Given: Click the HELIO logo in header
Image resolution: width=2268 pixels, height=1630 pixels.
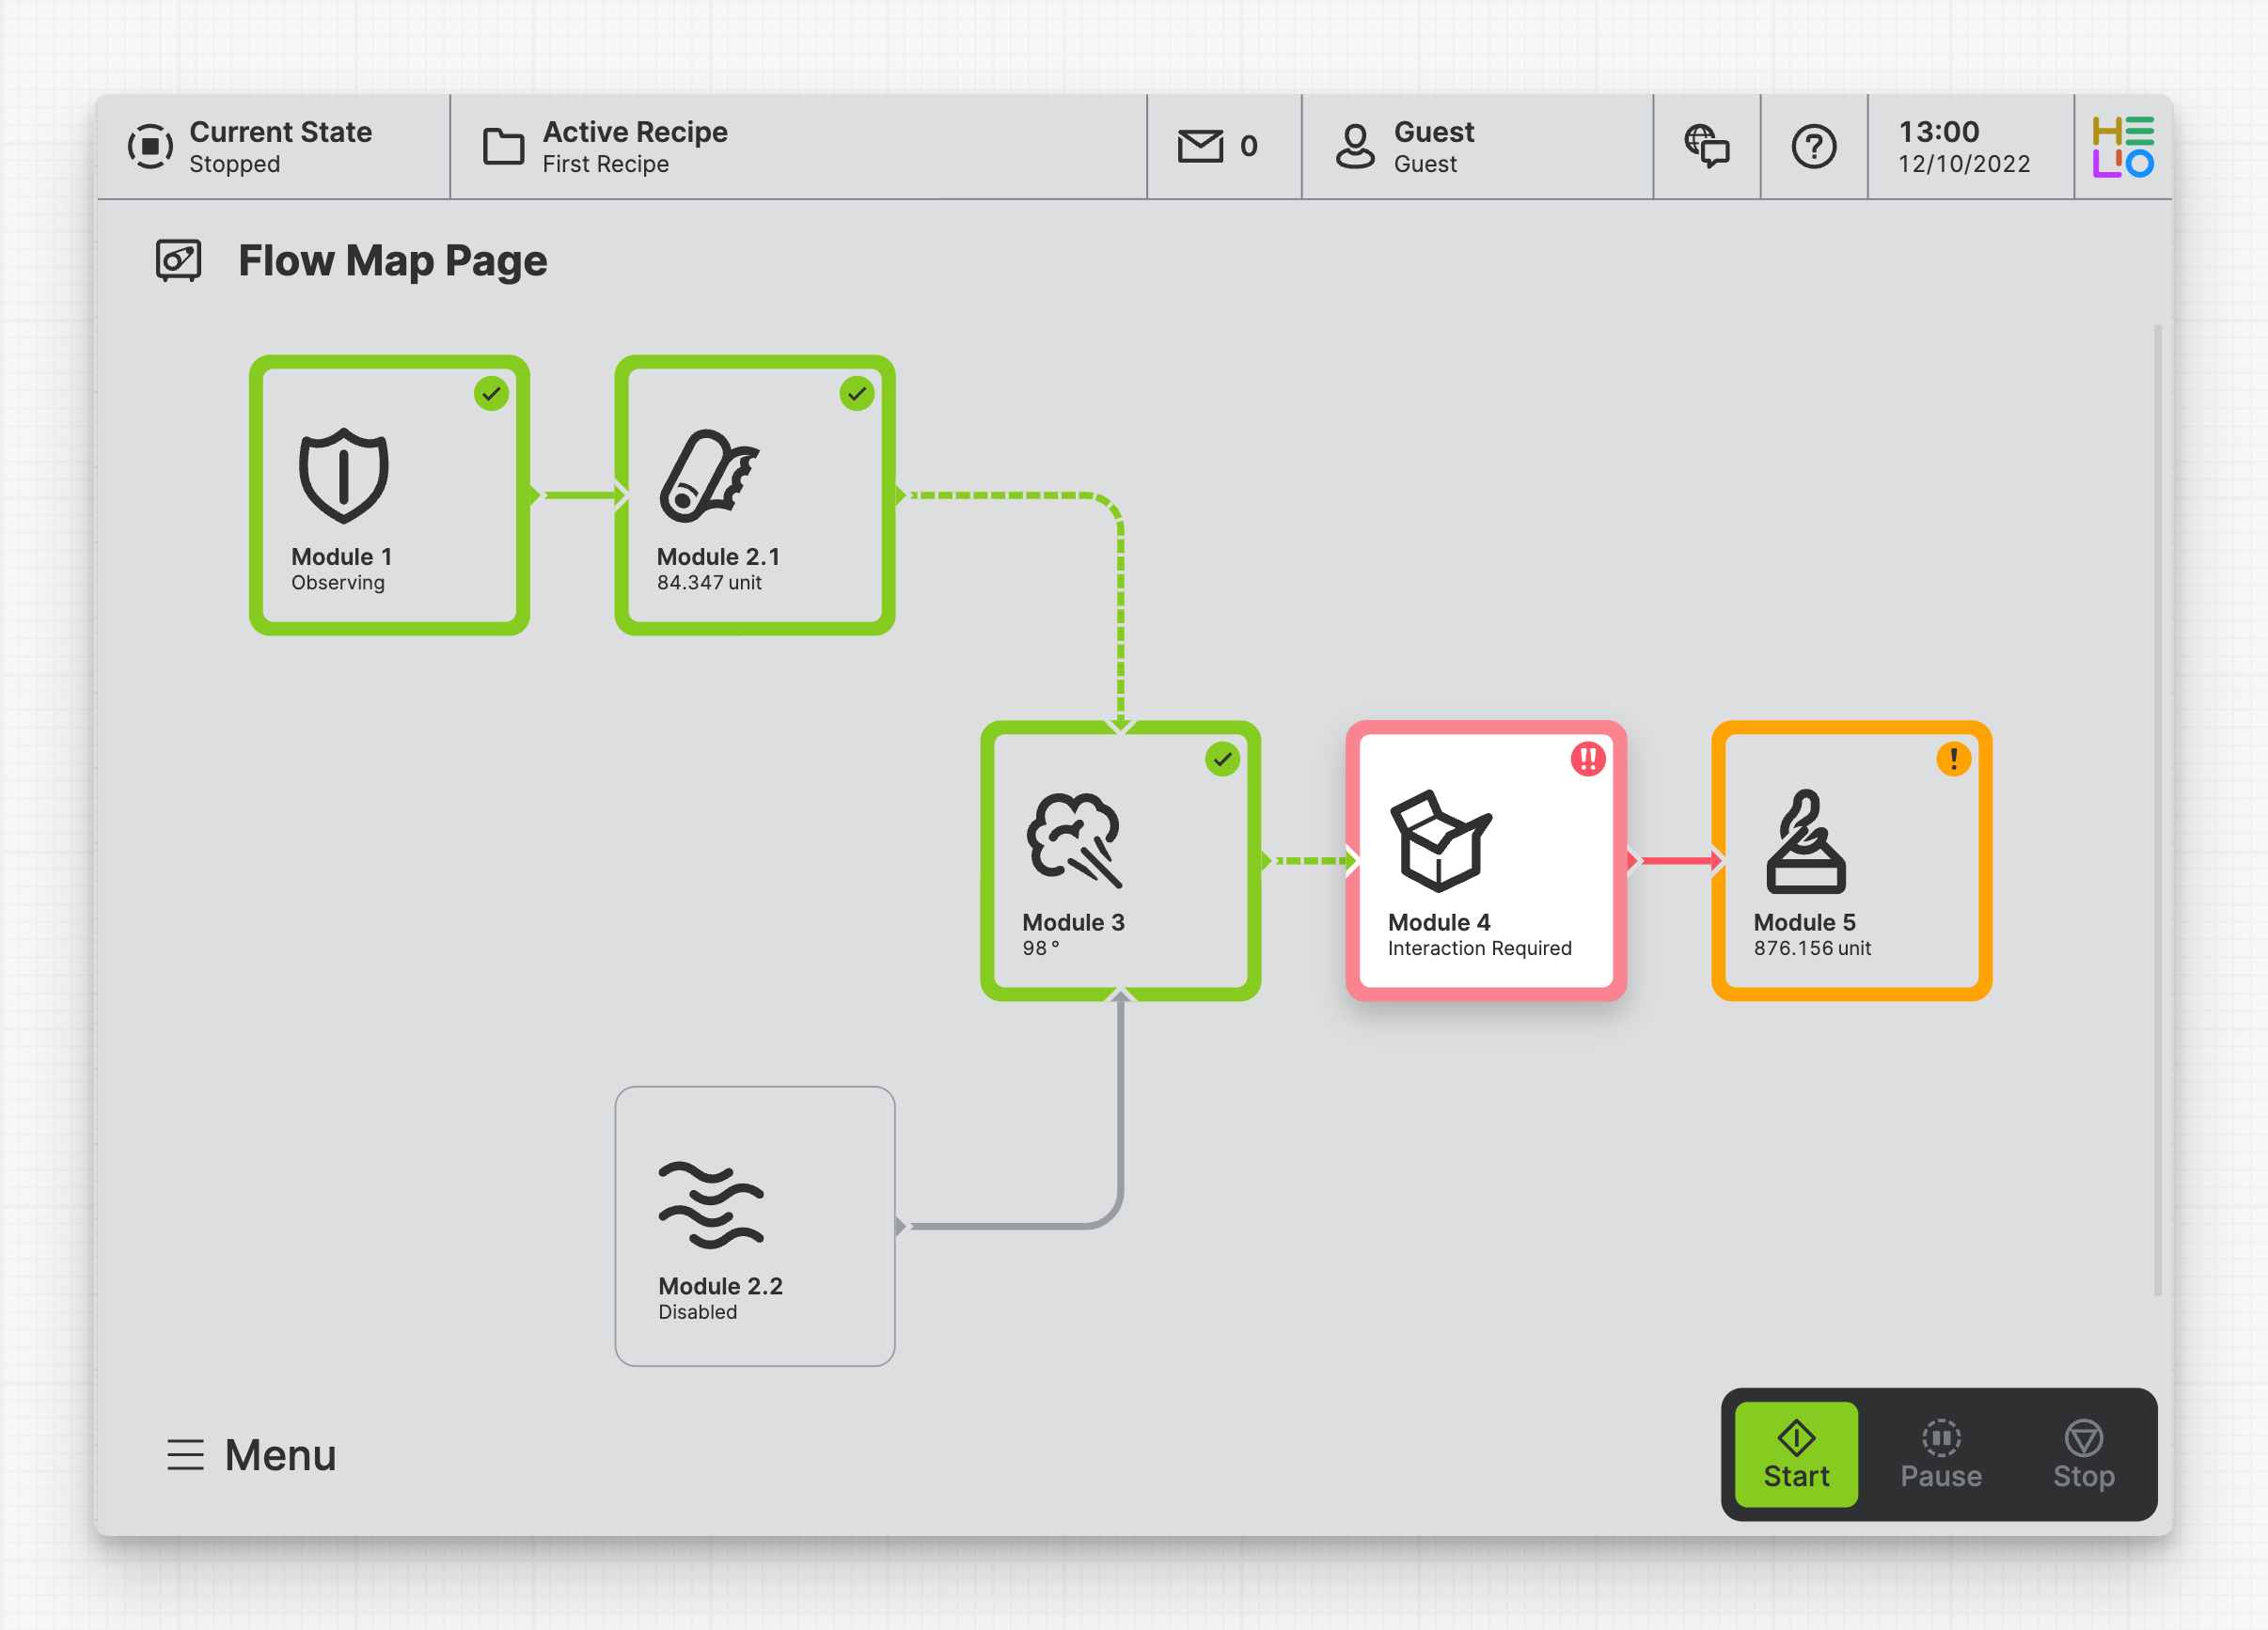Looking at the screenshot, I should click(2122, 147).
